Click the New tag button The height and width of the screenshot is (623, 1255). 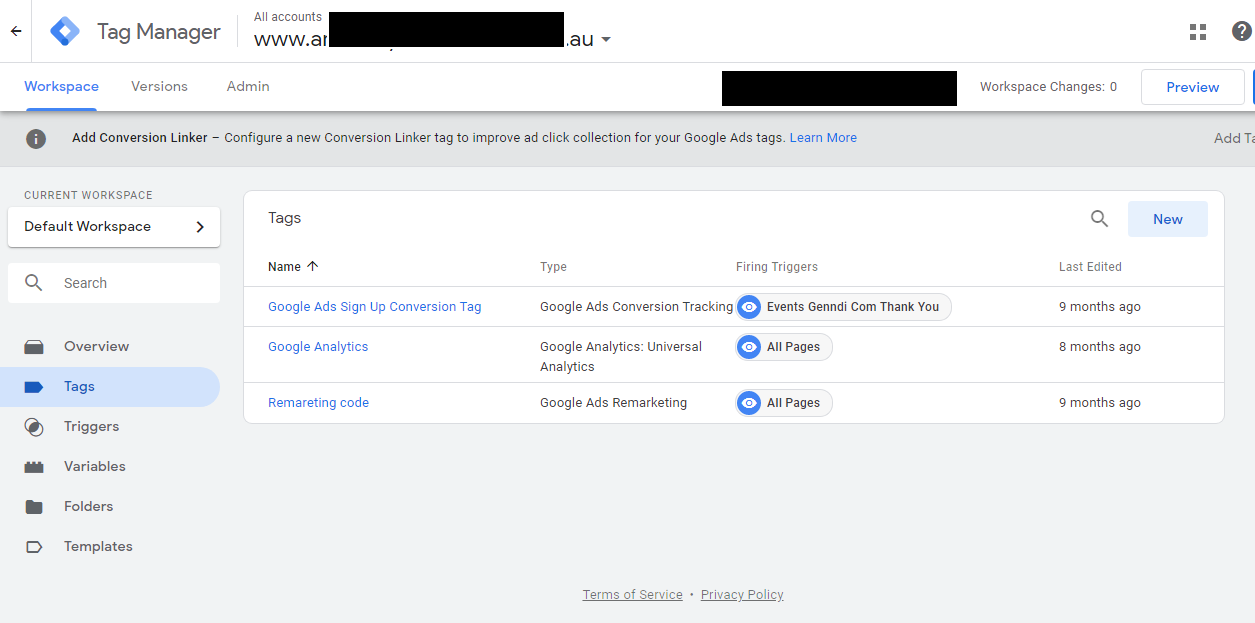[1167, 219]
